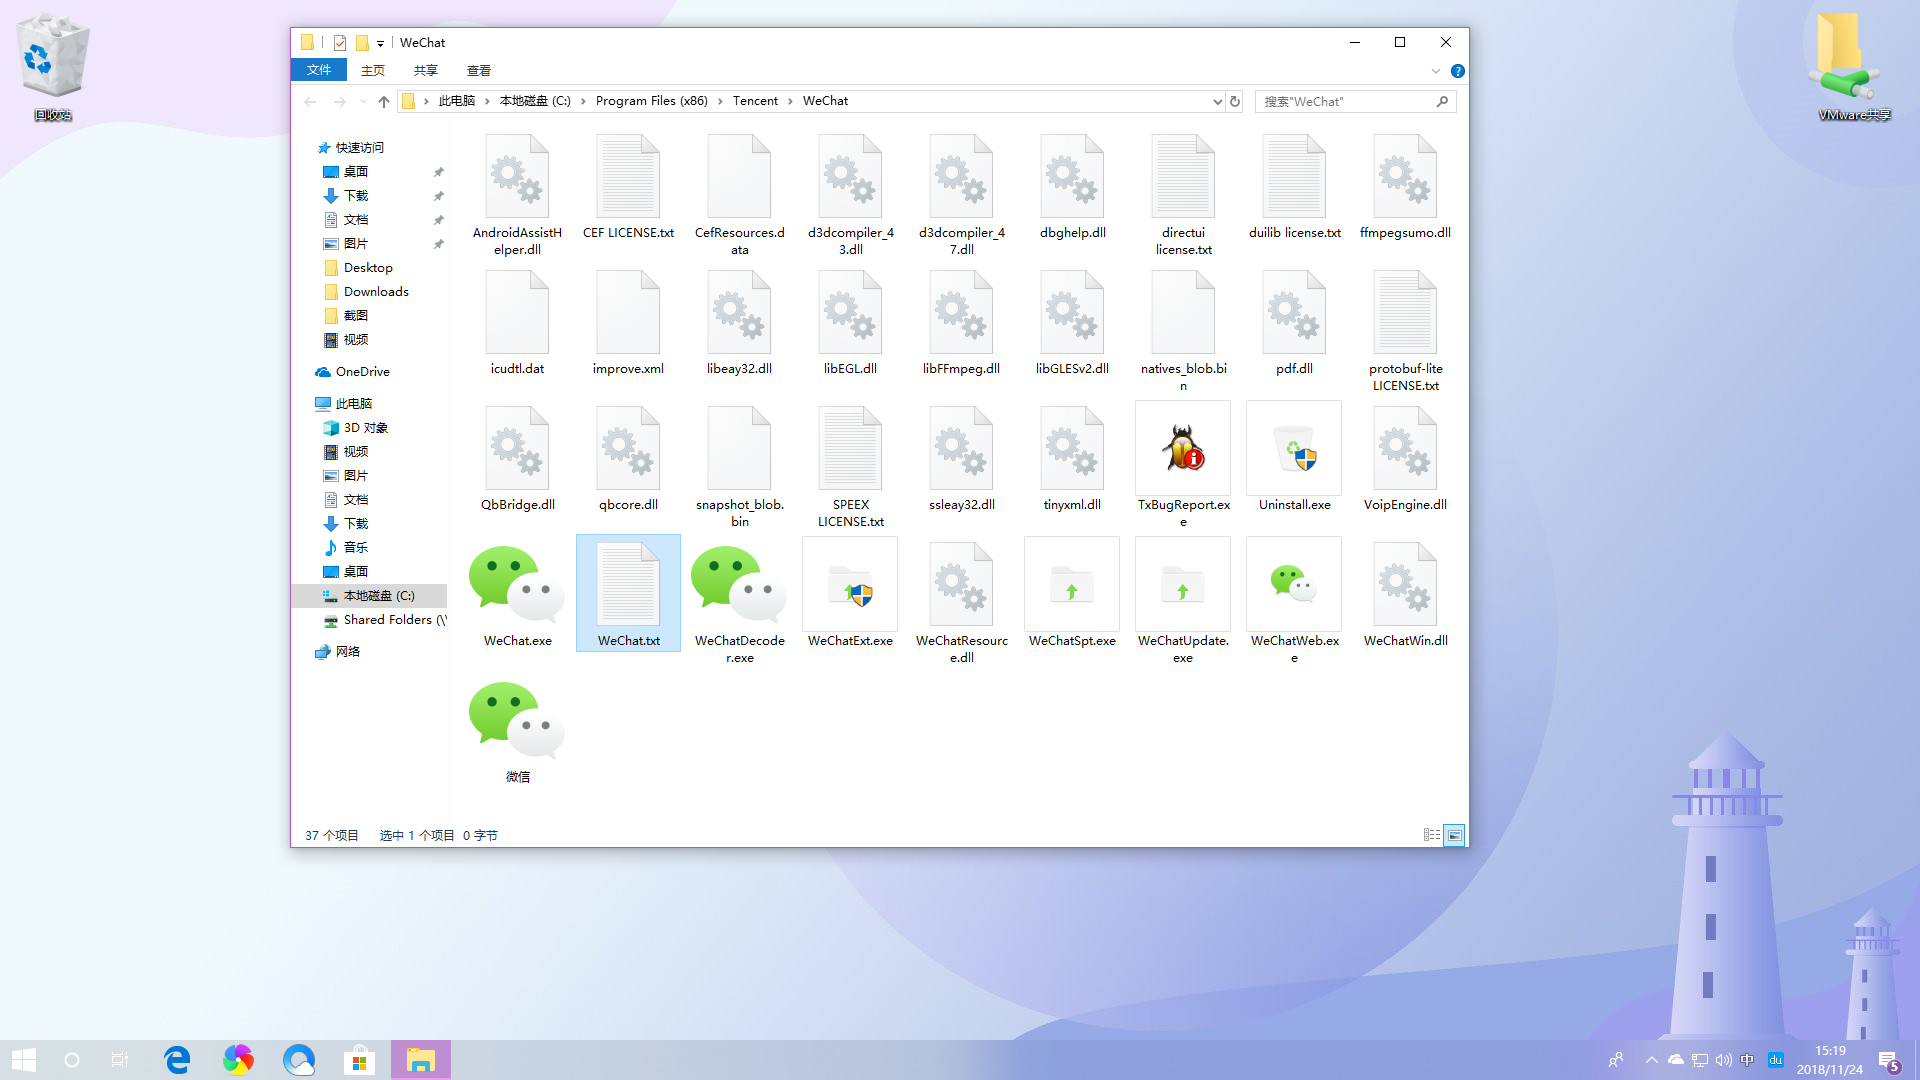The image size is (1920, 1080).
Task: Select the TxBugReport.exe bug icon
Action: (x=1183, y=449)
